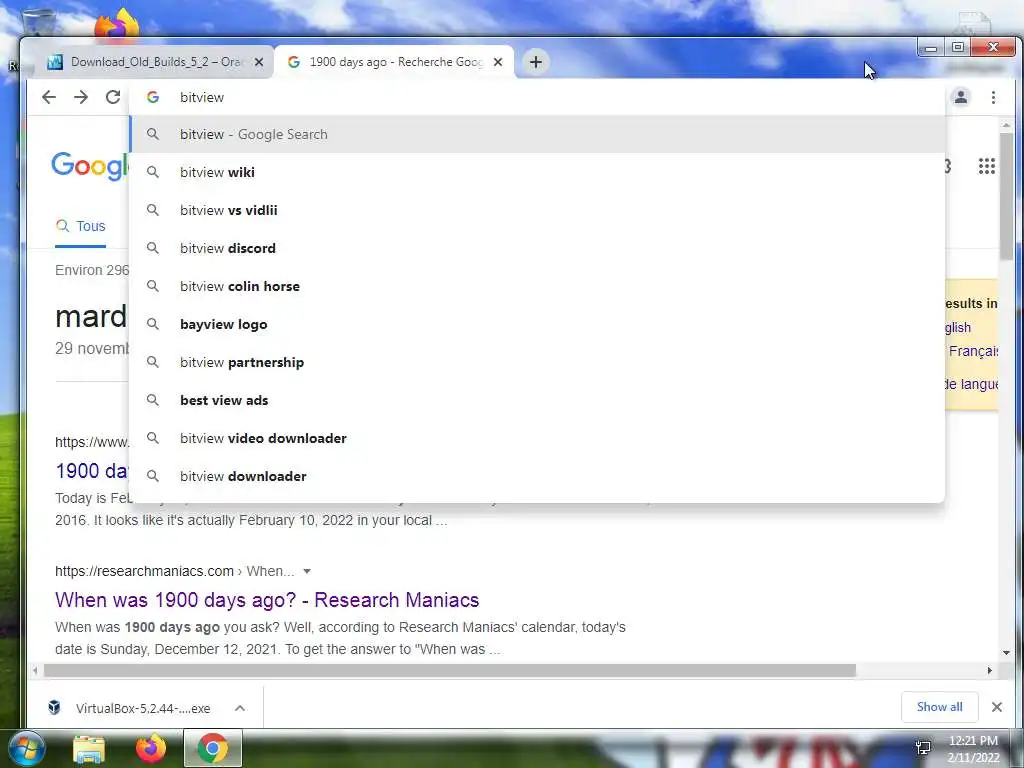Choose the bitview downloader suggestion

tap(537, 476)
